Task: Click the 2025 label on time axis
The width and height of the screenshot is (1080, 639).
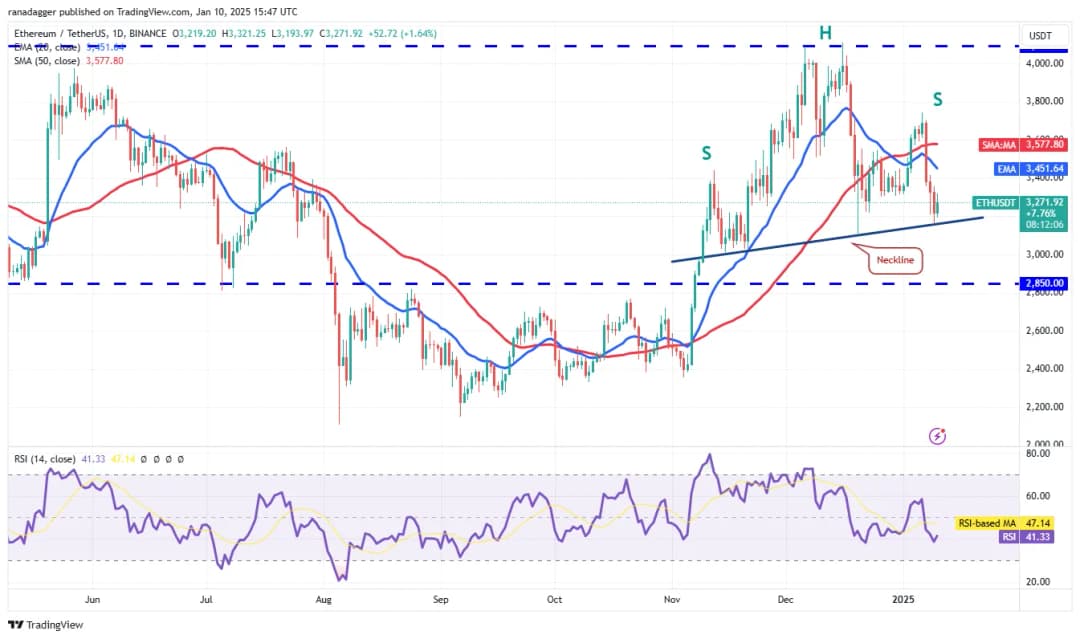Action: pyautogui.click(x=903, y=600)
